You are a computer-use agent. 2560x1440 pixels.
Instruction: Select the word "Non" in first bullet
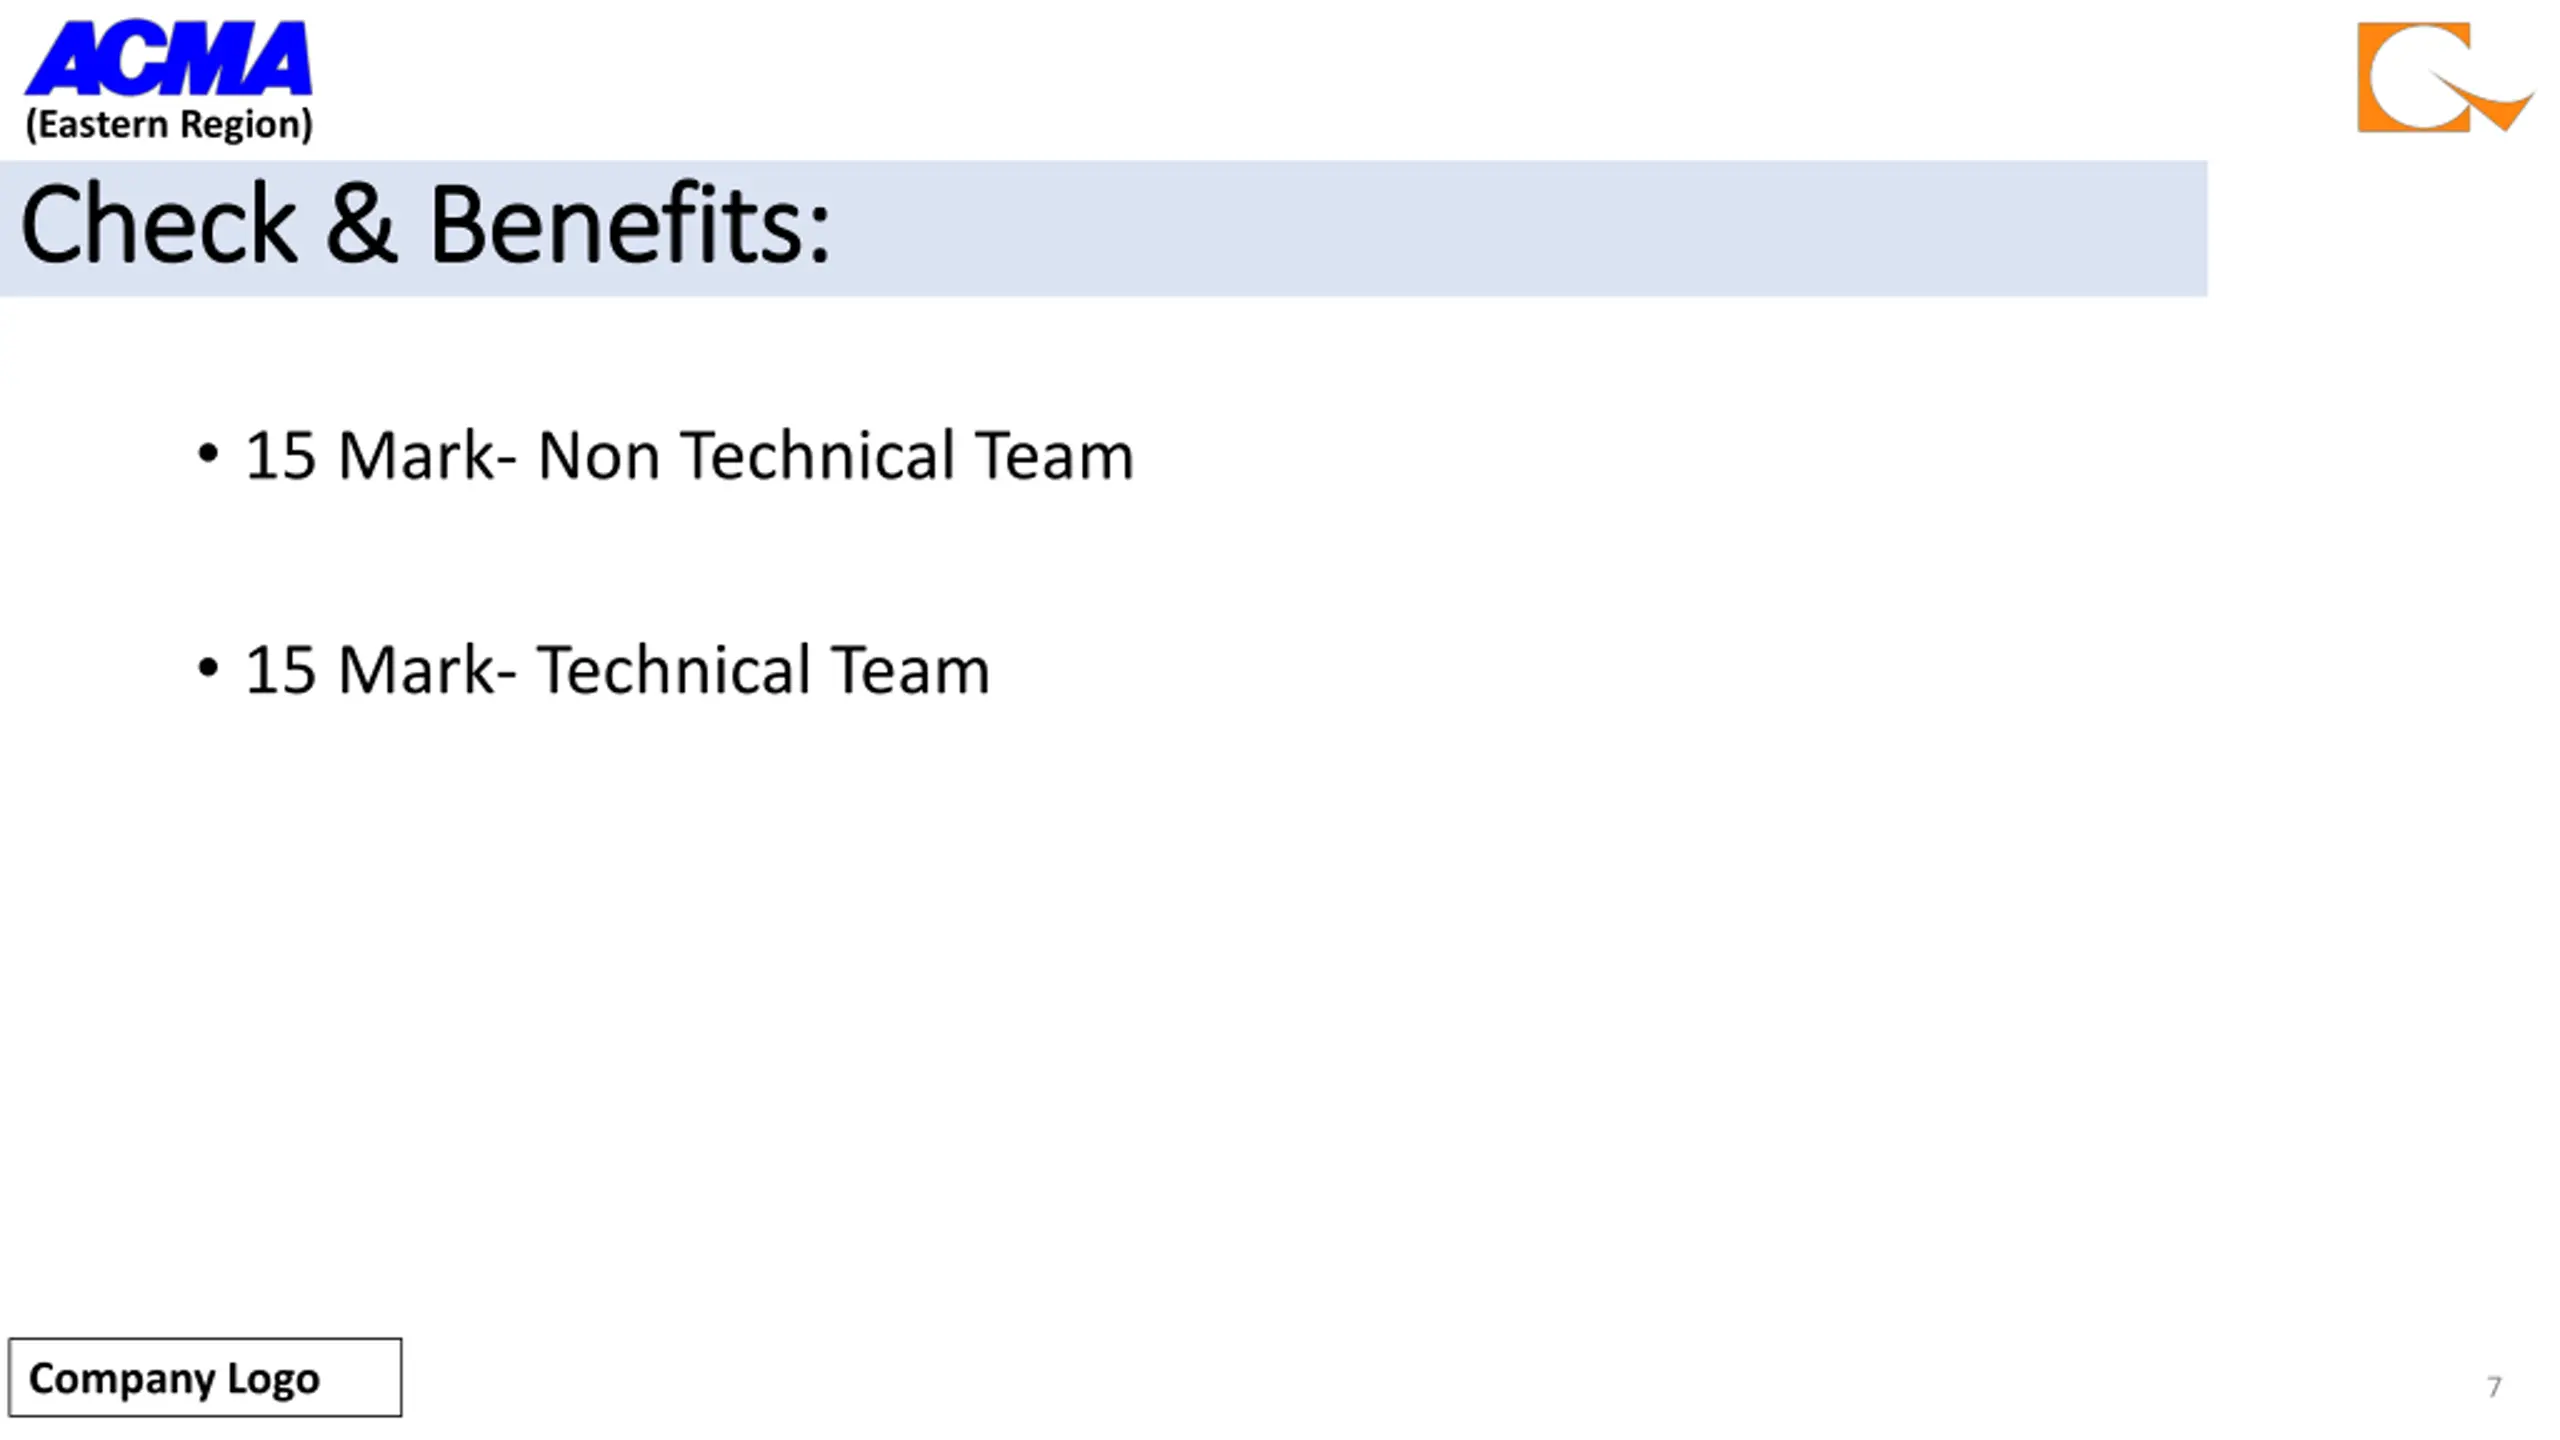point(598,456)
